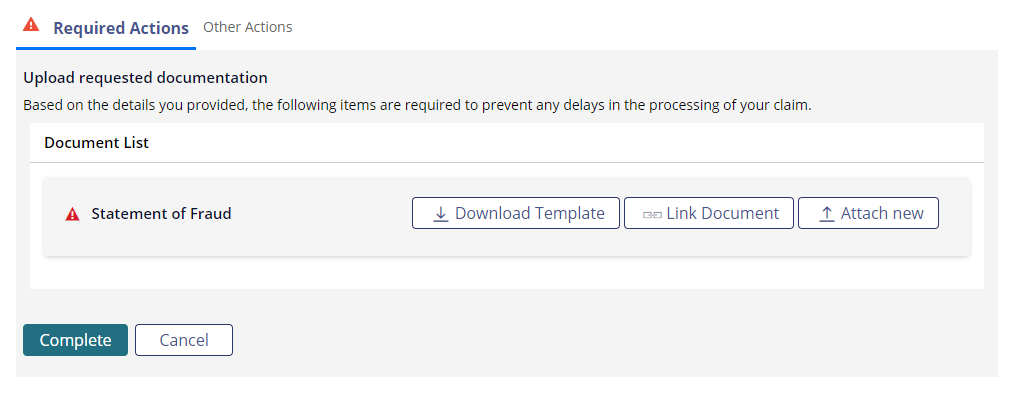Click the warning triangle next to Statement of Fraud
This screenshot has height=399, width=1013.
[x=72, y=214]
